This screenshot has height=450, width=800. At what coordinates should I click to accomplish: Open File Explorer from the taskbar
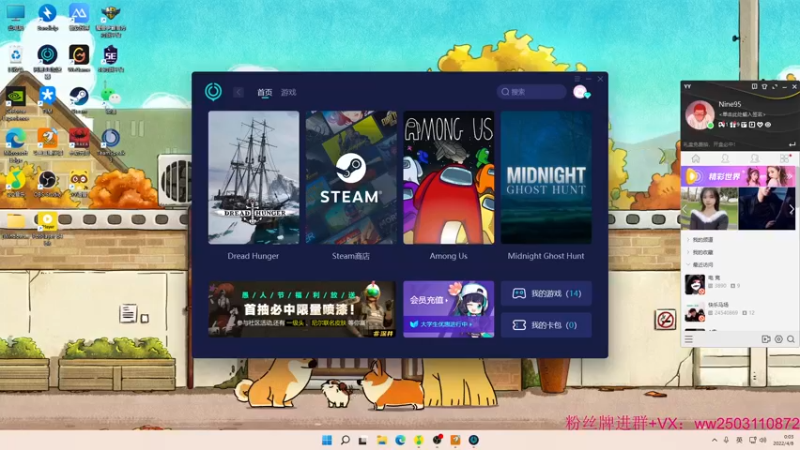(x=382, y=440)
